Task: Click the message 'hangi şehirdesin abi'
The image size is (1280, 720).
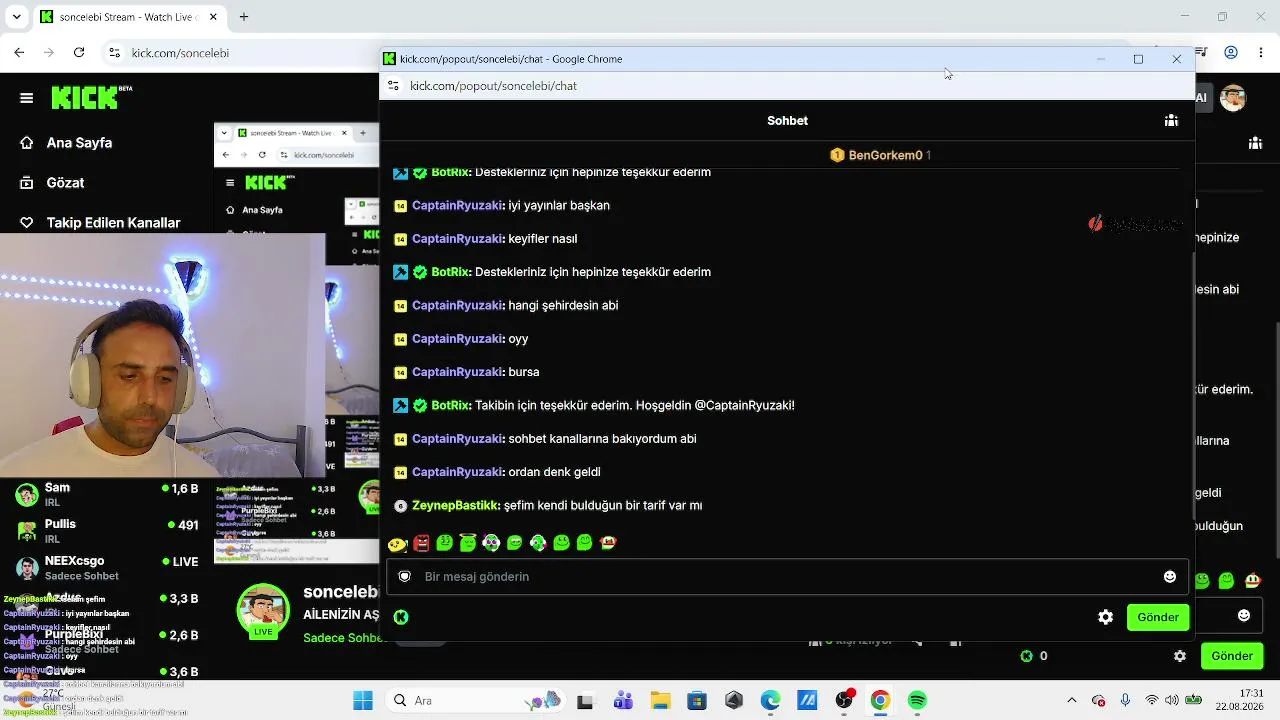Action: (x=563, y=305)
